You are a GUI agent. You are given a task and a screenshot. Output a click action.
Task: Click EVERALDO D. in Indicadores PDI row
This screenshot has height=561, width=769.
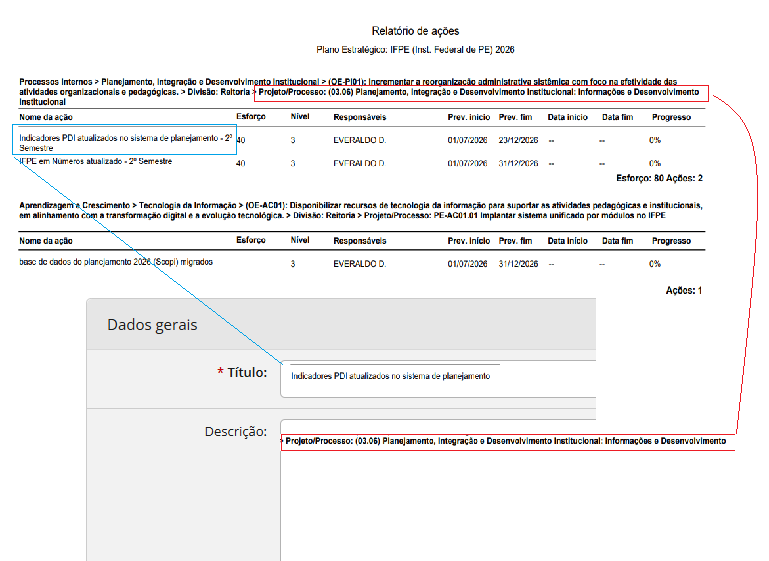(359, 140)
